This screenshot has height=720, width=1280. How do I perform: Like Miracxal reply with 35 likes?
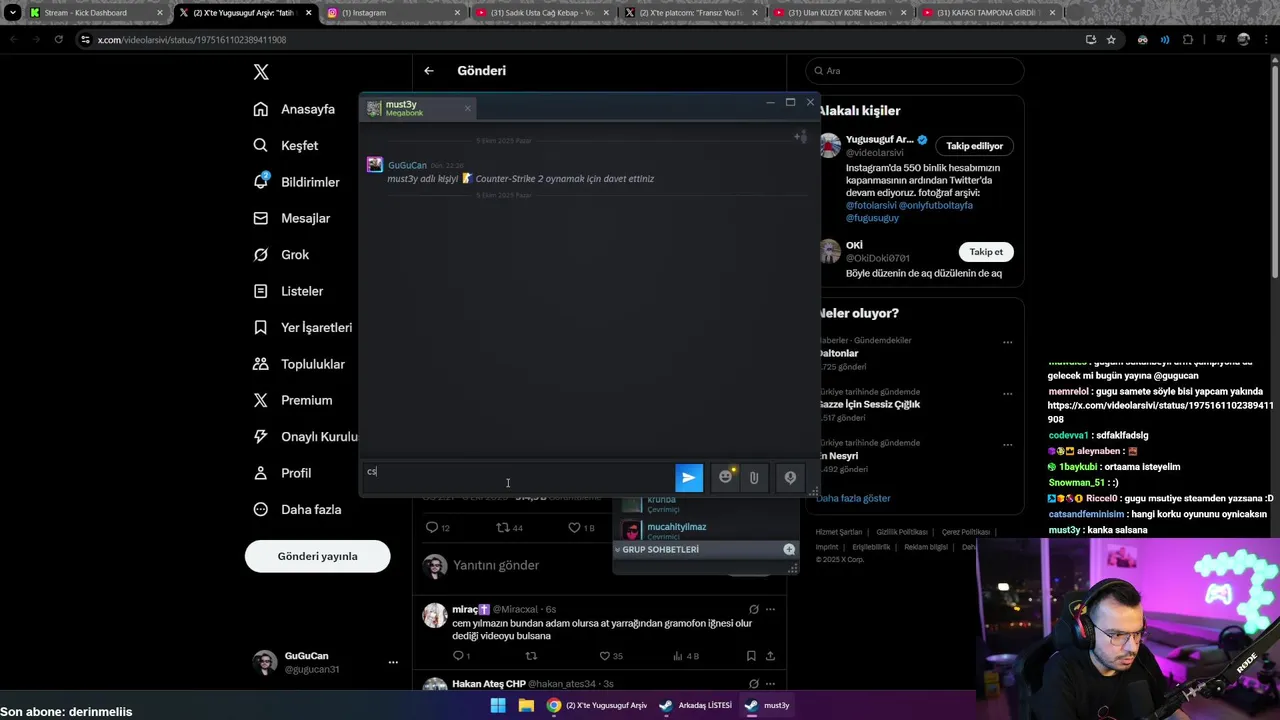[604, 656]
